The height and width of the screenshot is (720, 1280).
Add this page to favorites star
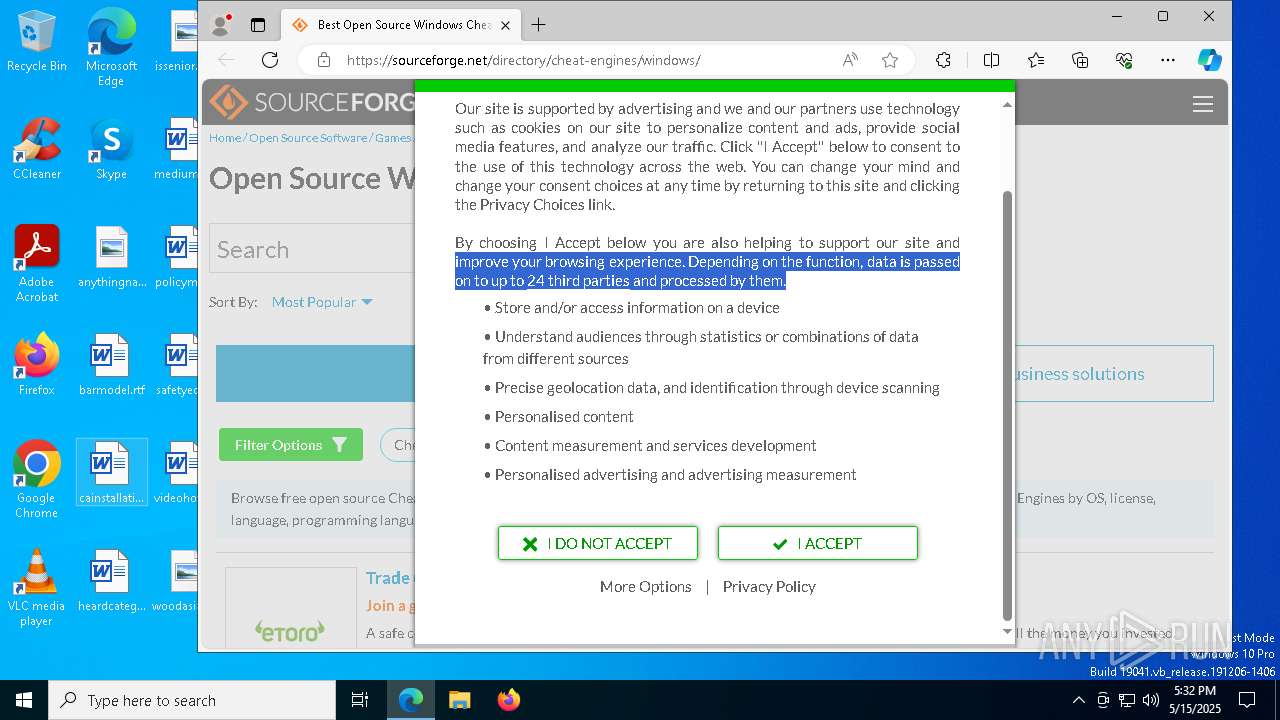click(x=890, y=60)
